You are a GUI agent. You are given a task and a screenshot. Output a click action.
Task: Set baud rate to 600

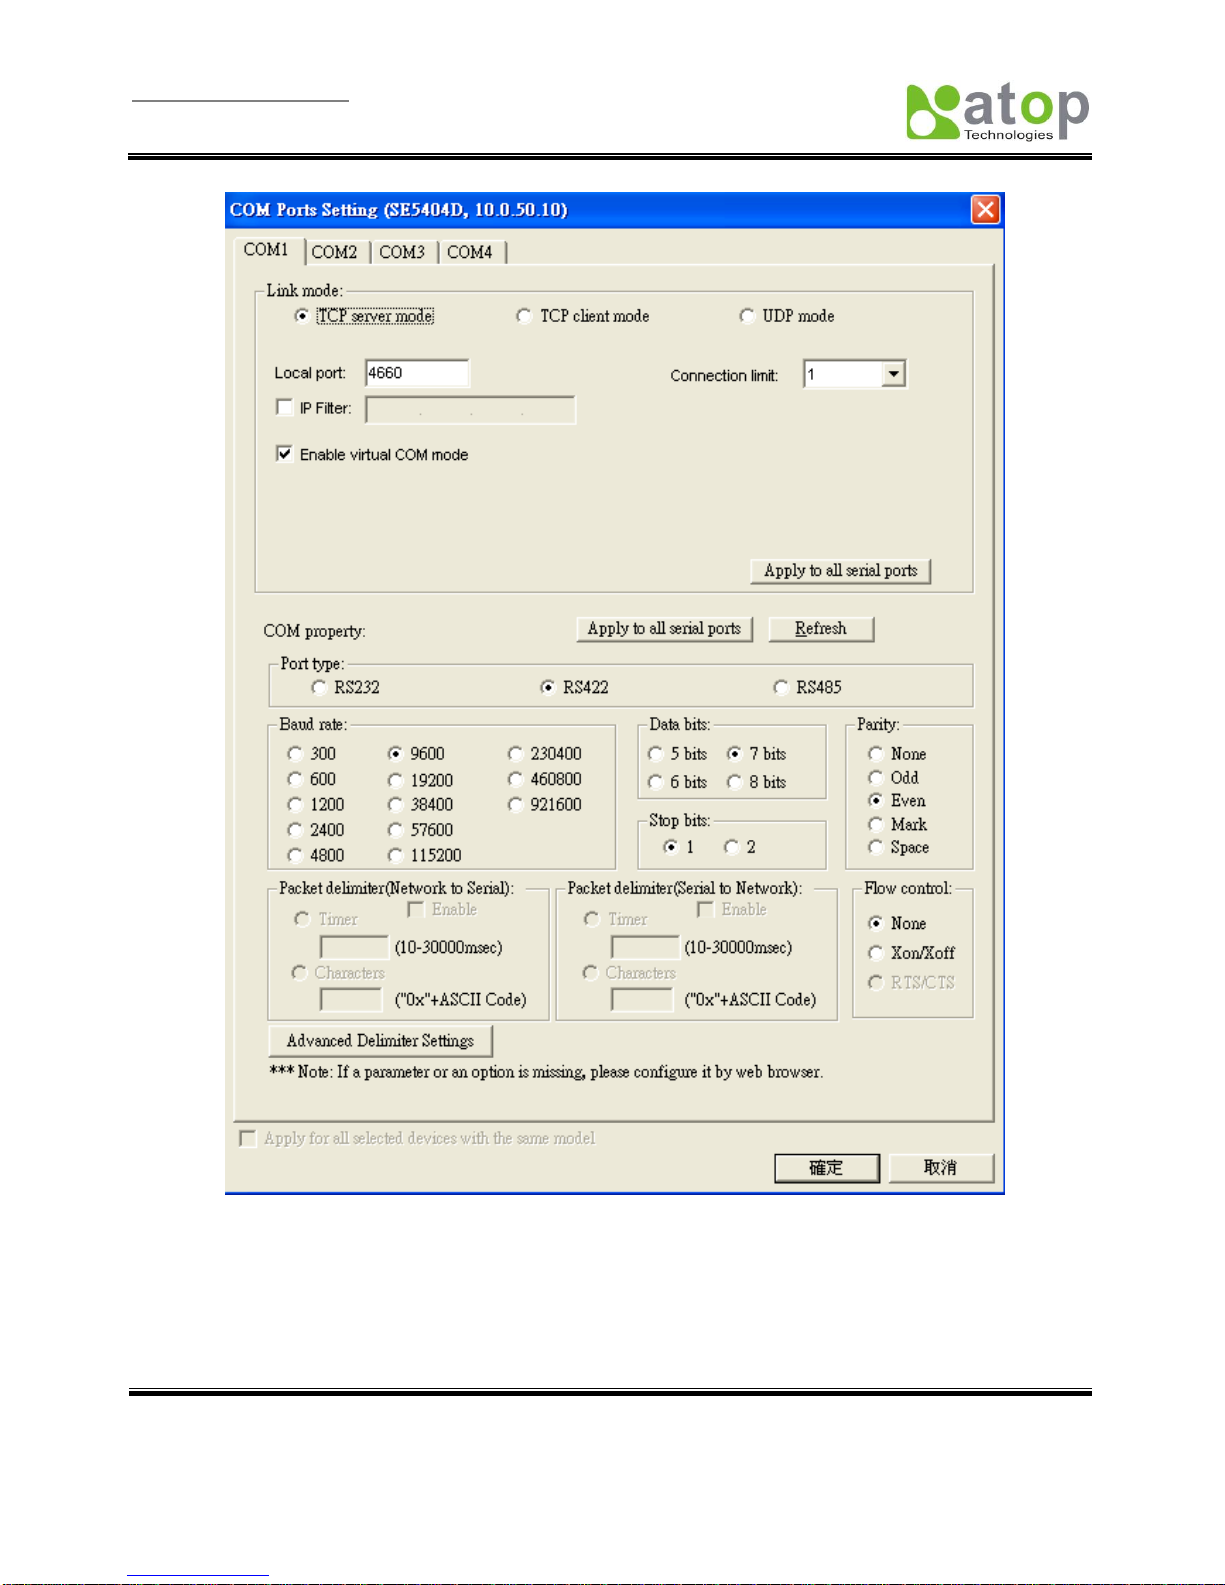(295, 779)
